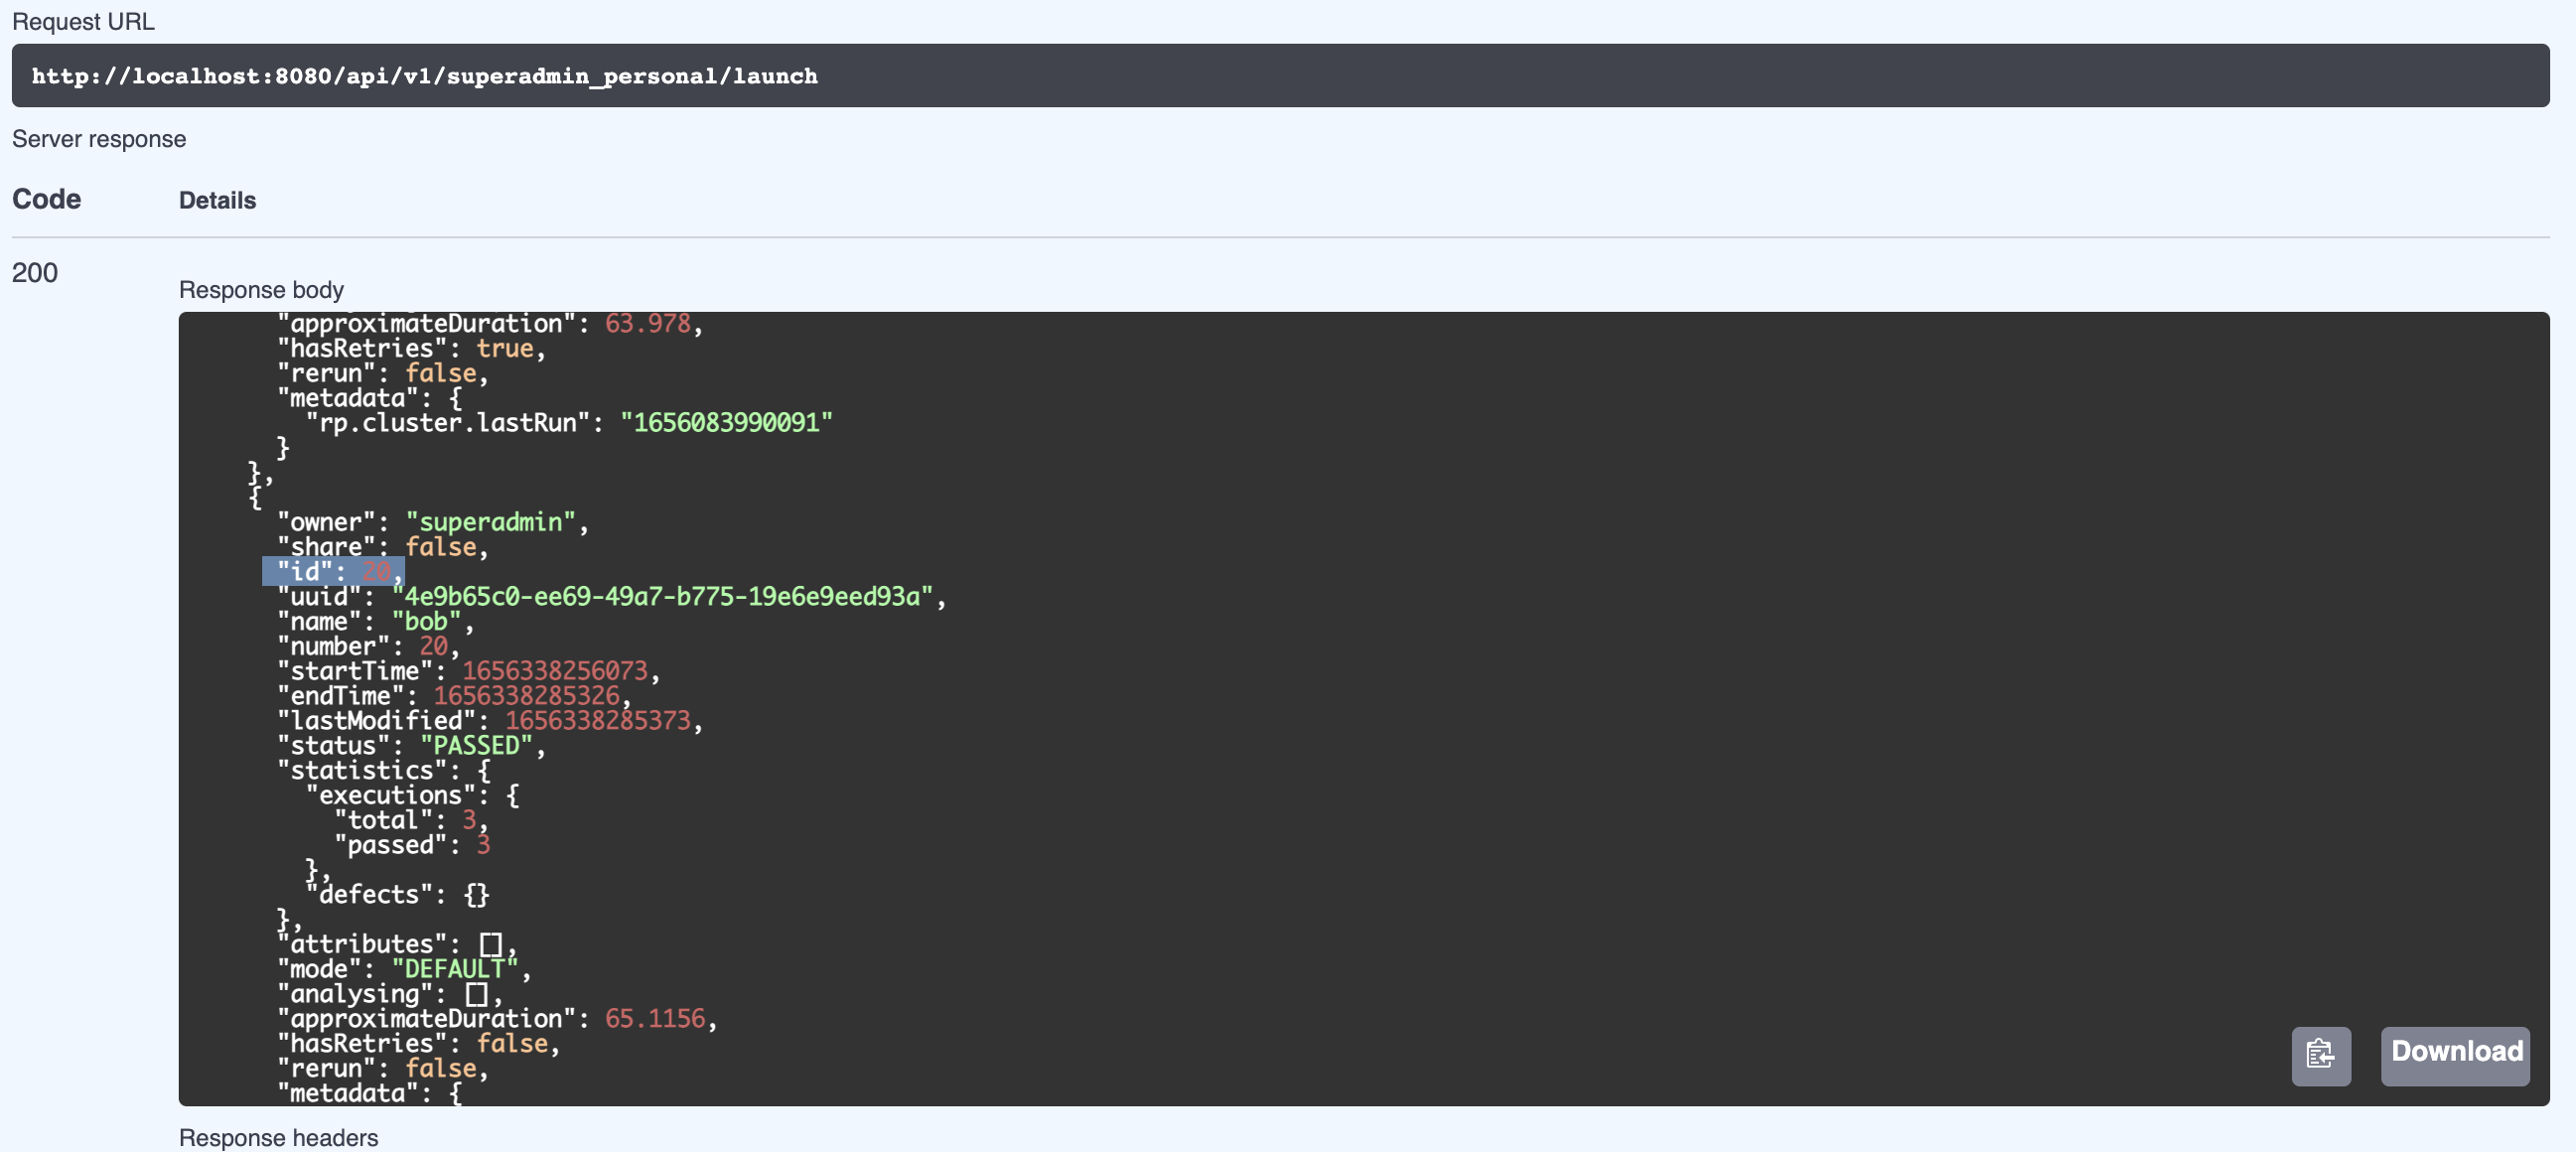Click the "passed": 3 line

[x=412, y=845]
